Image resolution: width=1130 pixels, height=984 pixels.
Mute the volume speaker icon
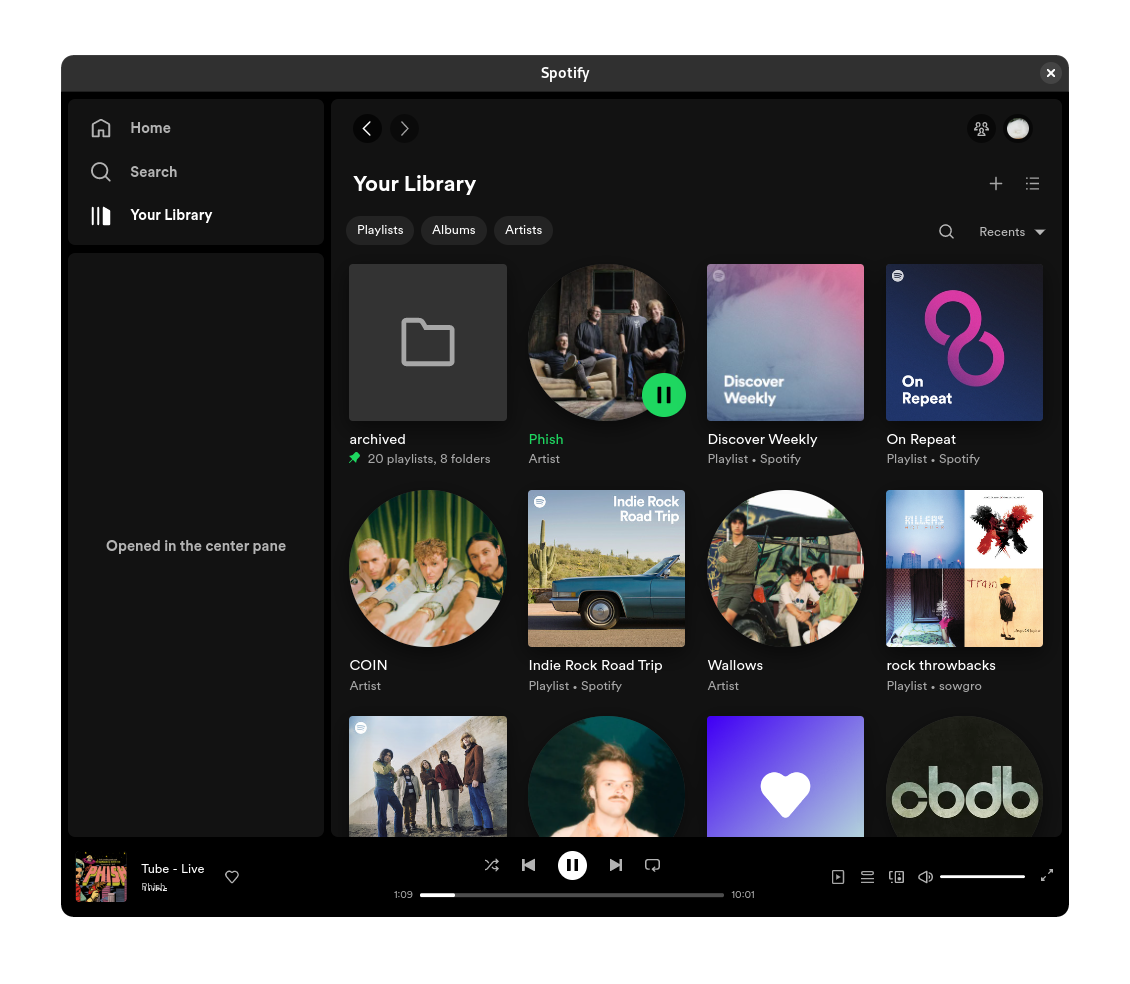(925, 877)
